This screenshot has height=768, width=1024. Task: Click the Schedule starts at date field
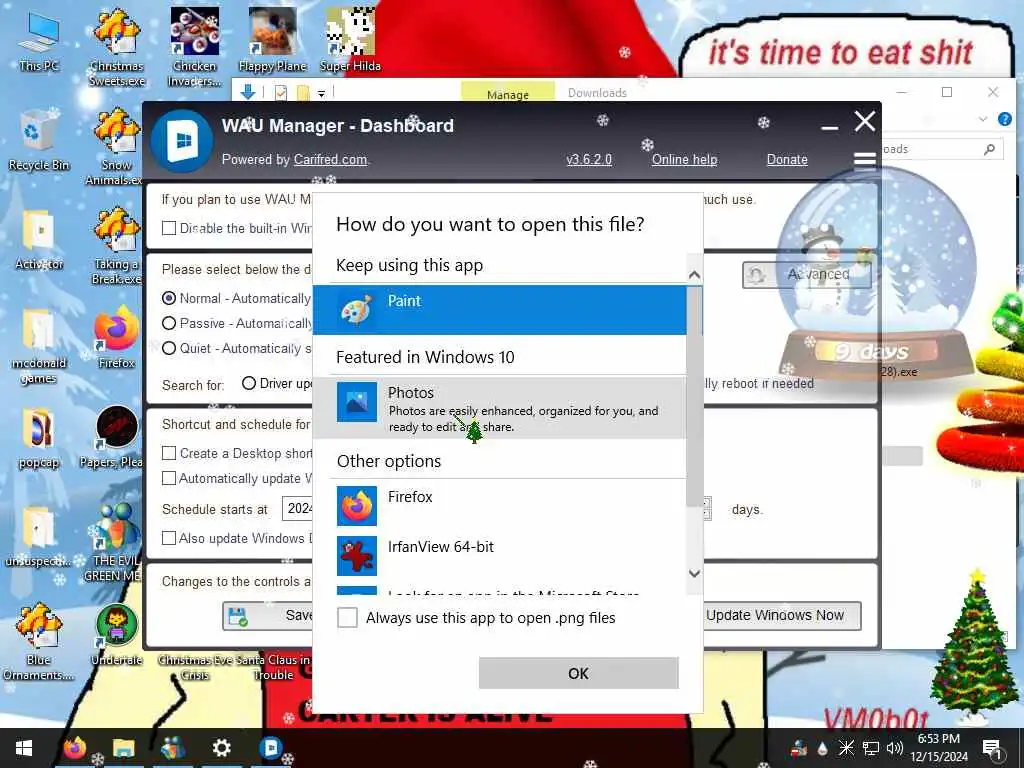(298, 508)
